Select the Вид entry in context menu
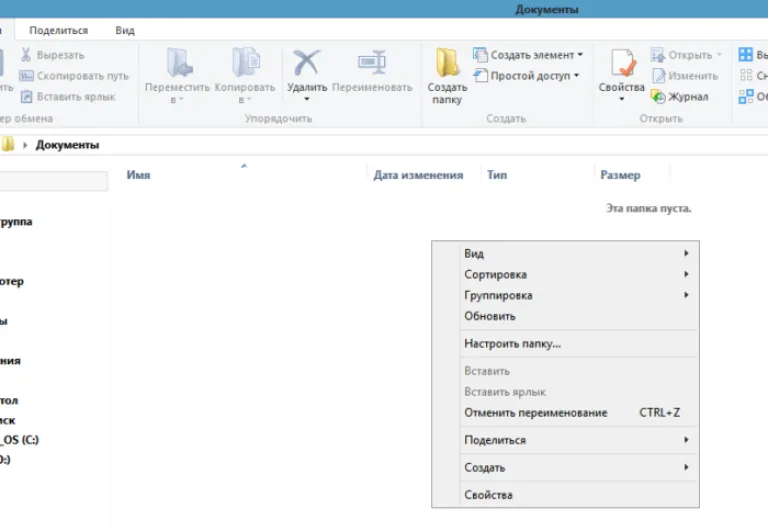This screenshot has height=531, width=768. pos(565,253)
